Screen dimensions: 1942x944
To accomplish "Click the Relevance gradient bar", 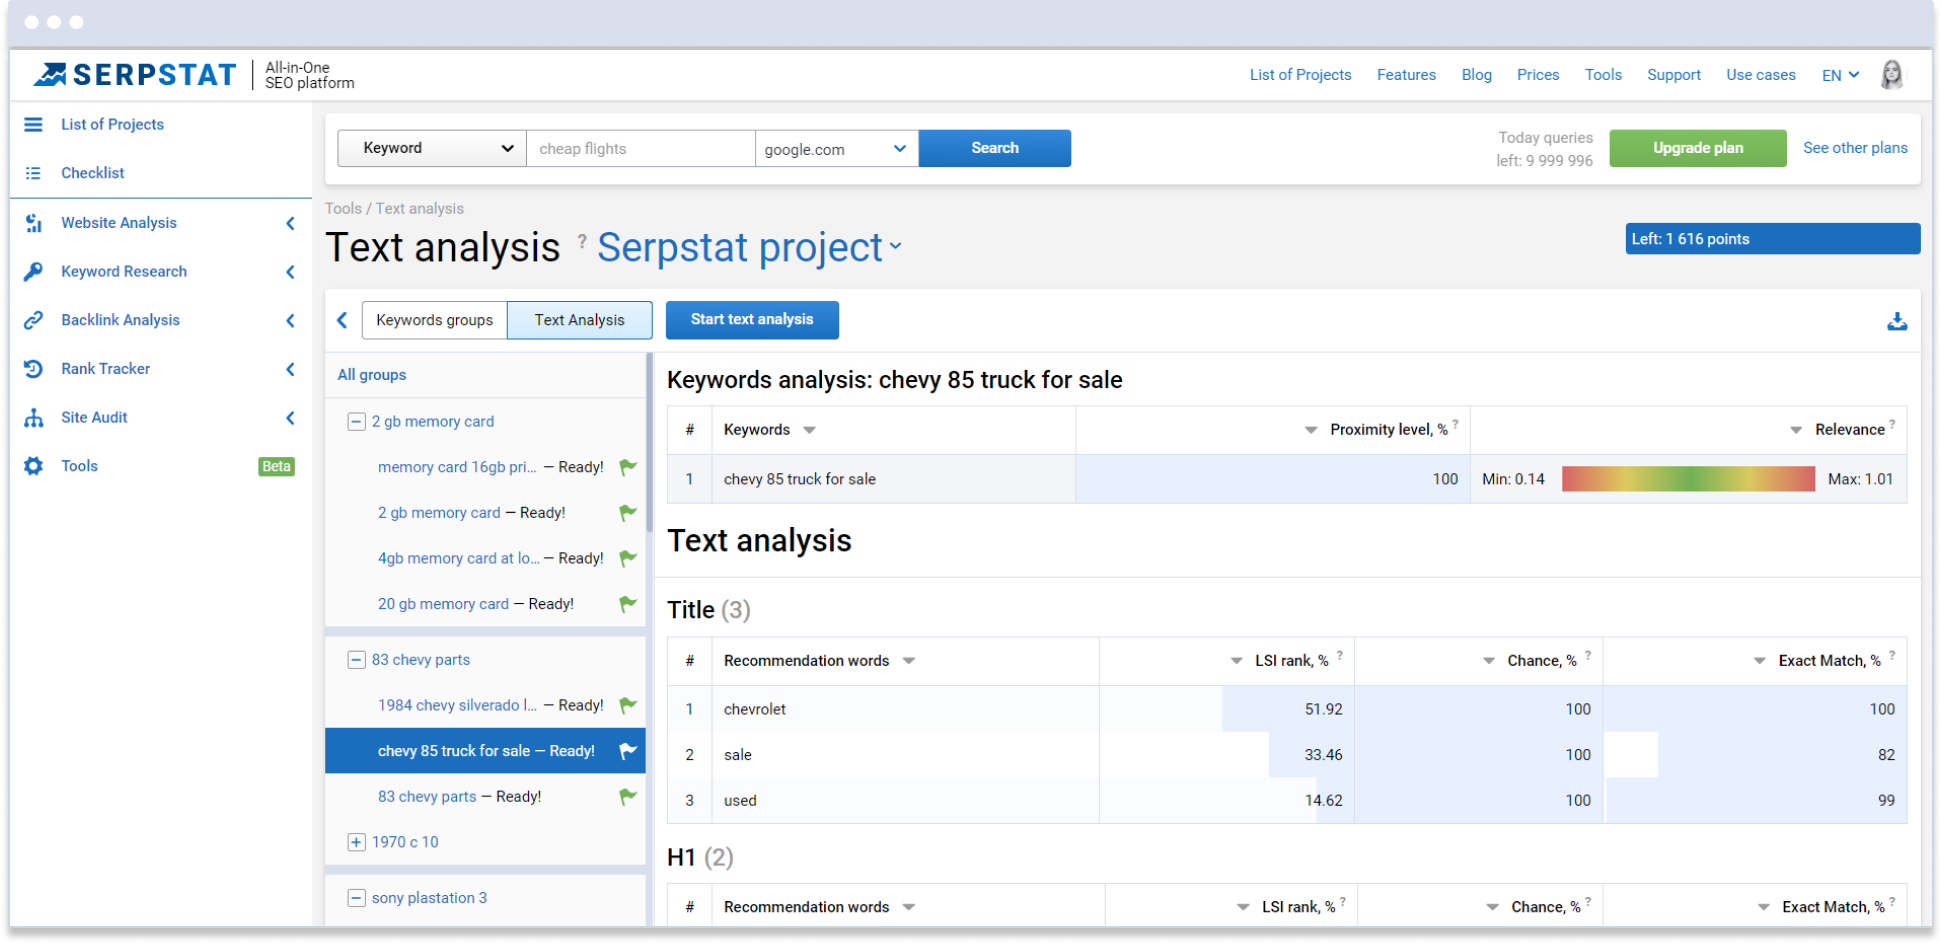I will click(1688, 479).
